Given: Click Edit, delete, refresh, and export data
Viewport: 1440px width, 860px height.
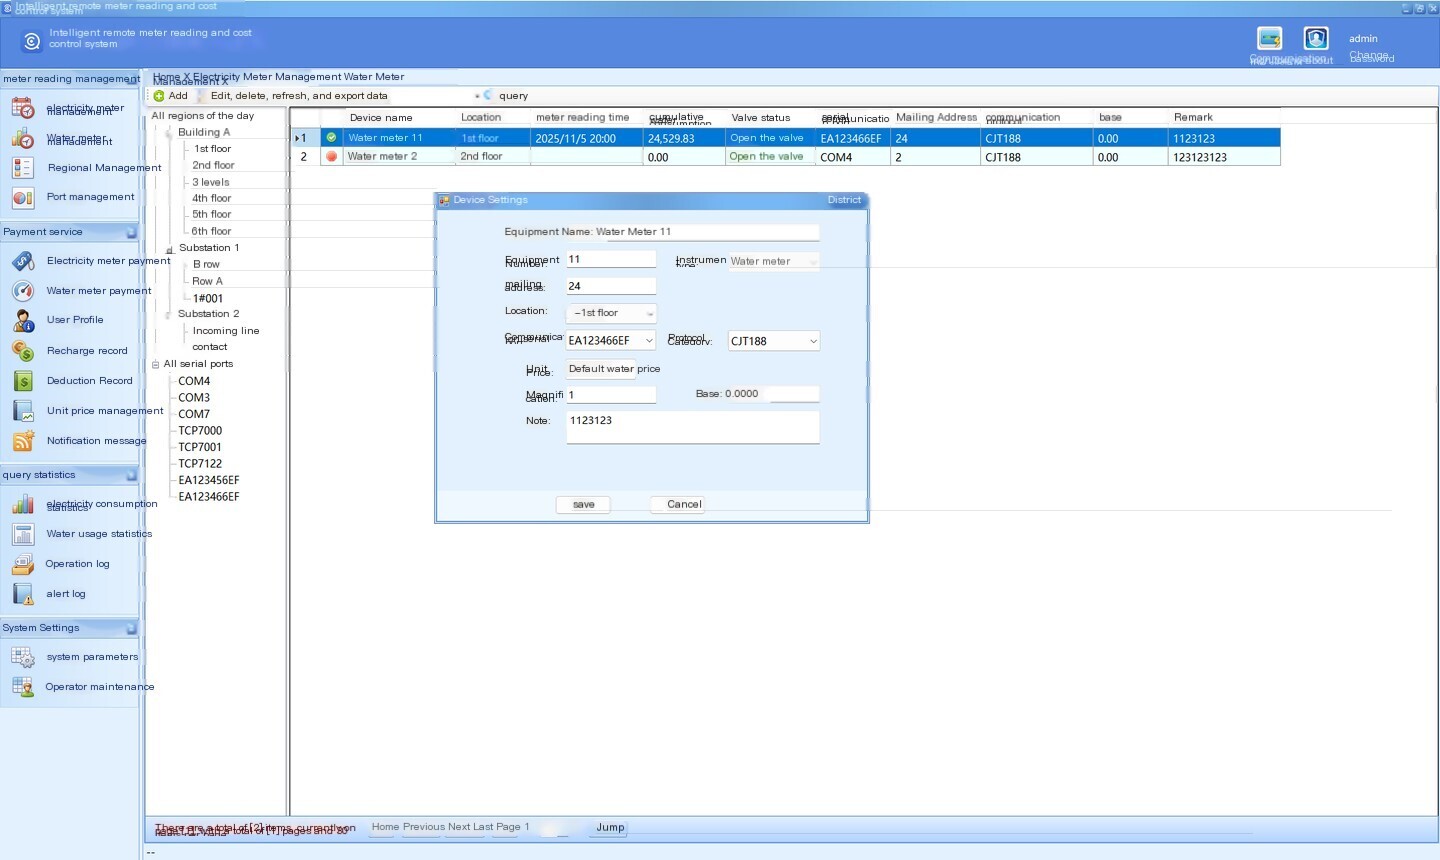Looking at the screenshot, I should coord(298,96).
